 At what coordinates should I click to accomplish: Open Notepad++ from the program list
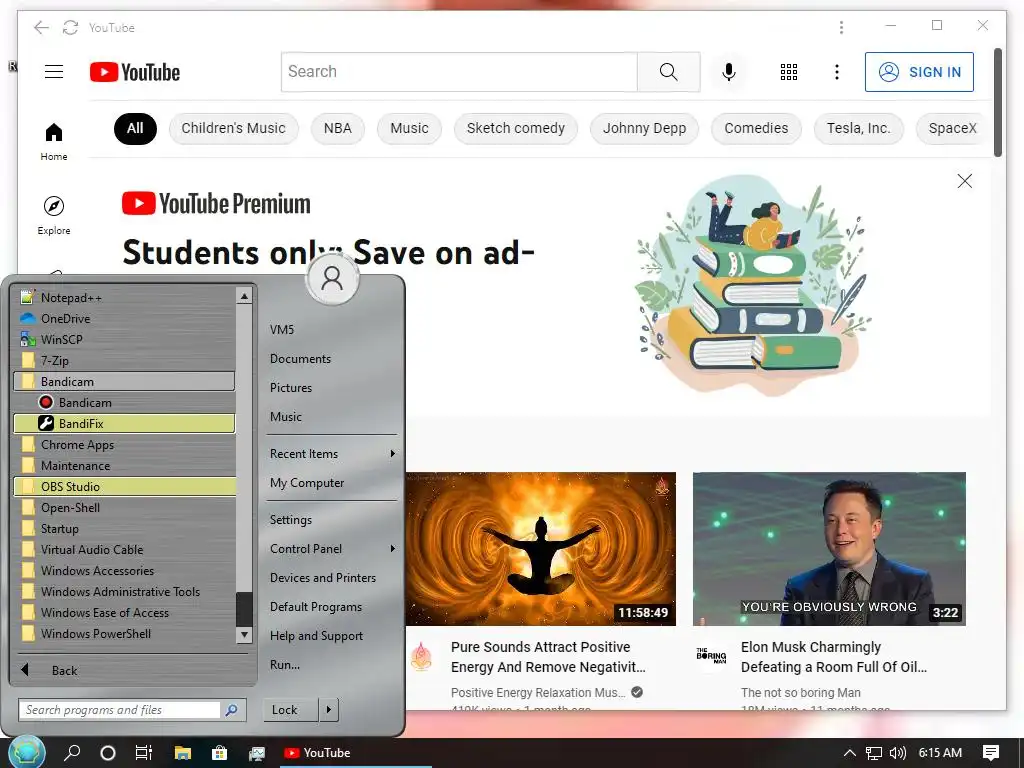(x=124, y=298)
